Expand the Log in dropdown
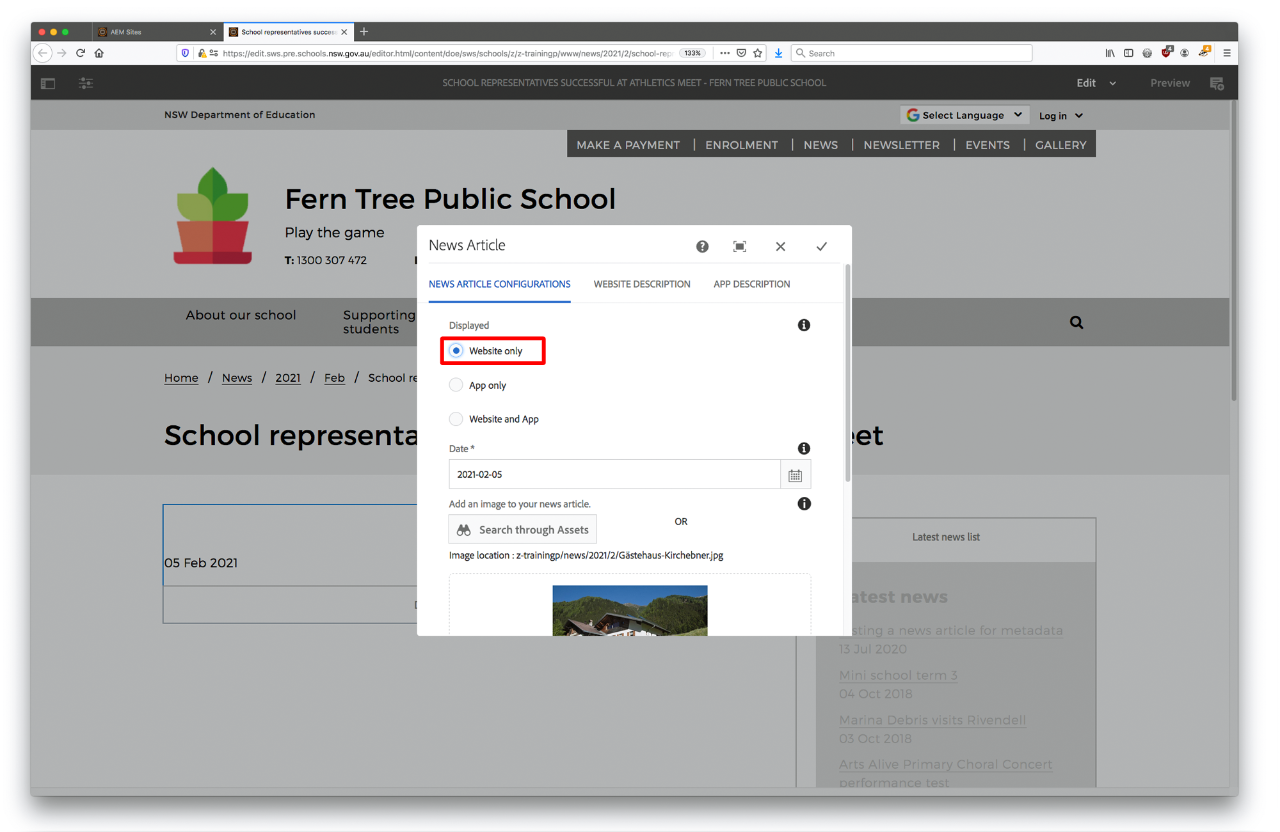 (1061, 116)
